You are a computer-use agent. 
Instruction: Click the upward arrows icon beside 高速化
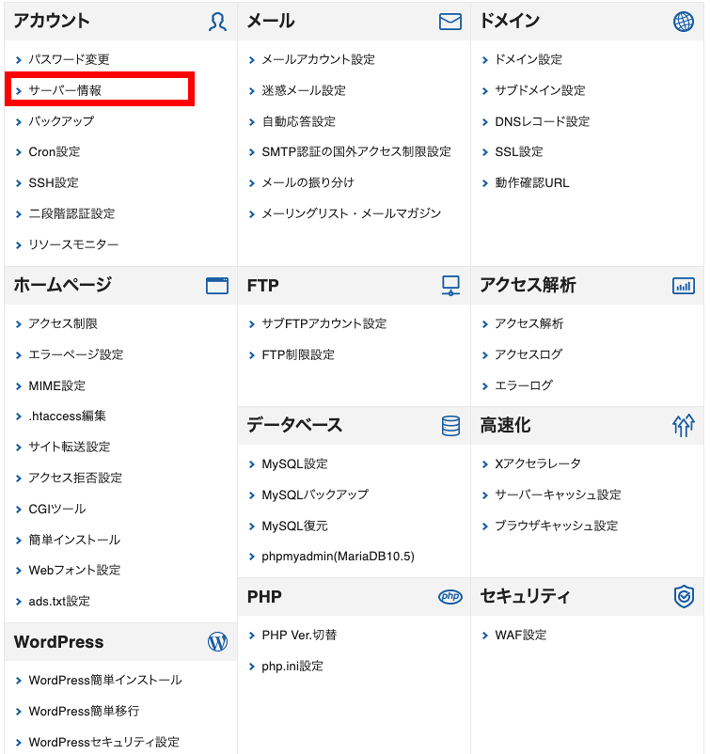click(x=683, y=426)
